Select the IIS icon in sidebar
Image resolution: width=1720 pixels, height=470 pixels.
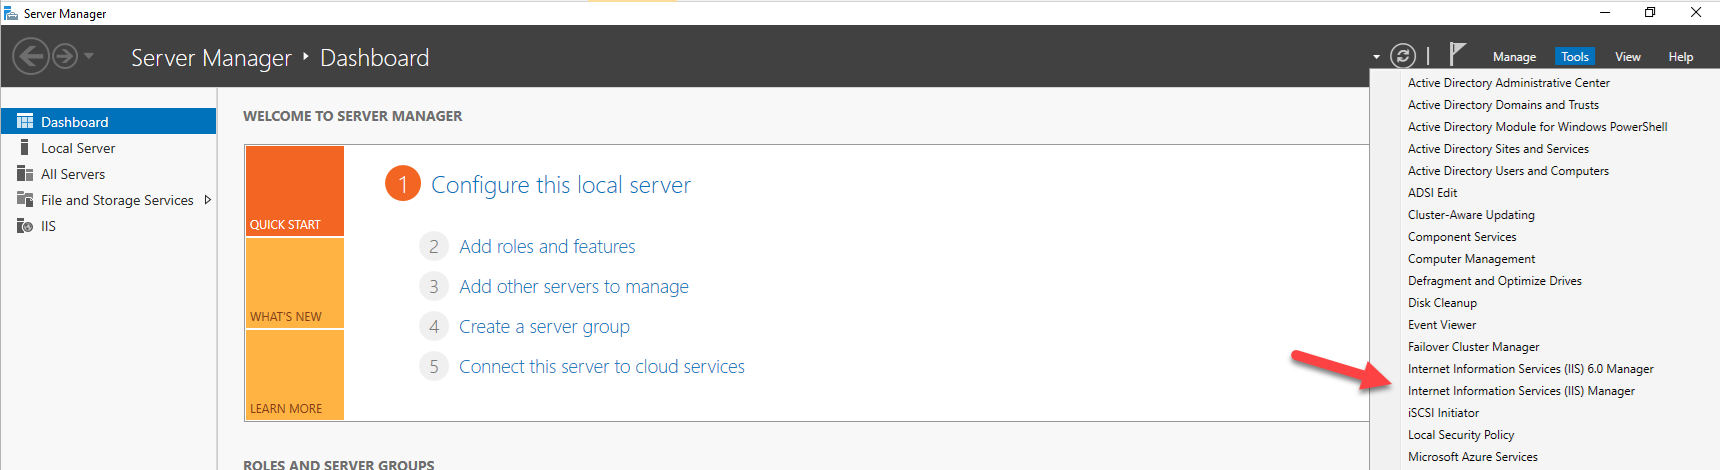[25, 226]
